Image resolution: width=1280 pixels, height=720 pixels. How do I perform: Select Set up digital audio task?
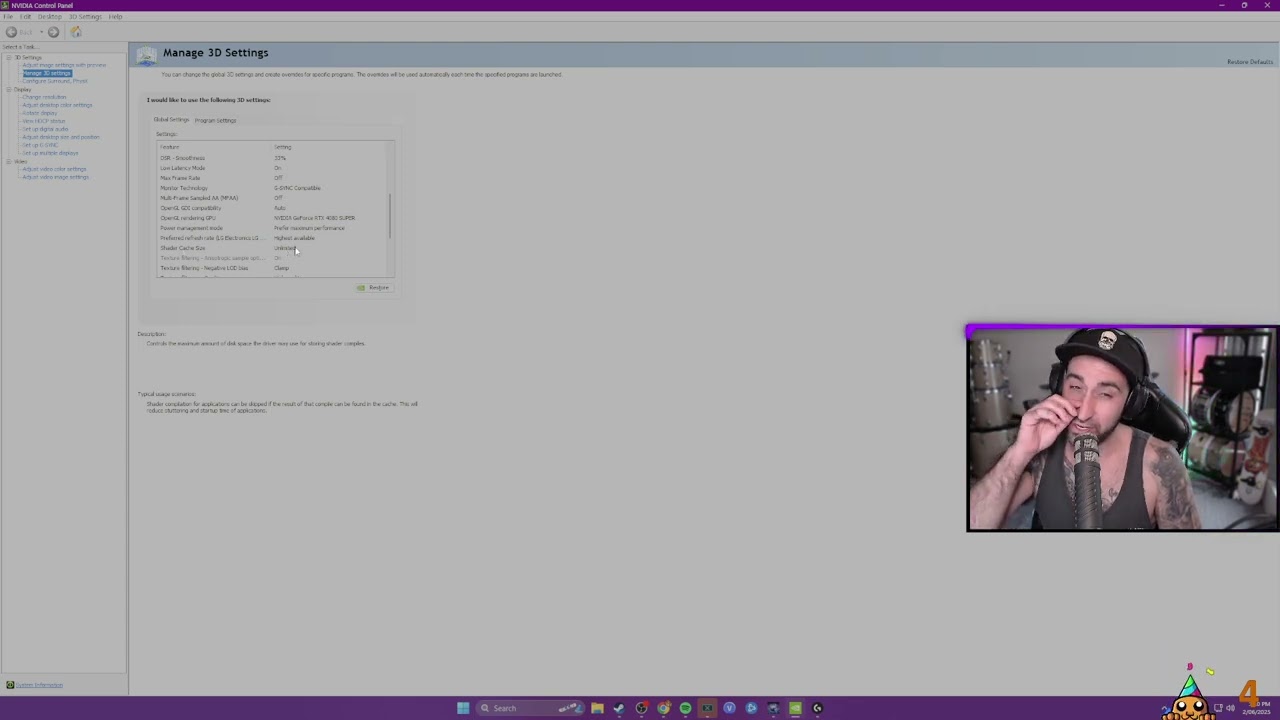pyautogui.click(x=45, y=129)
